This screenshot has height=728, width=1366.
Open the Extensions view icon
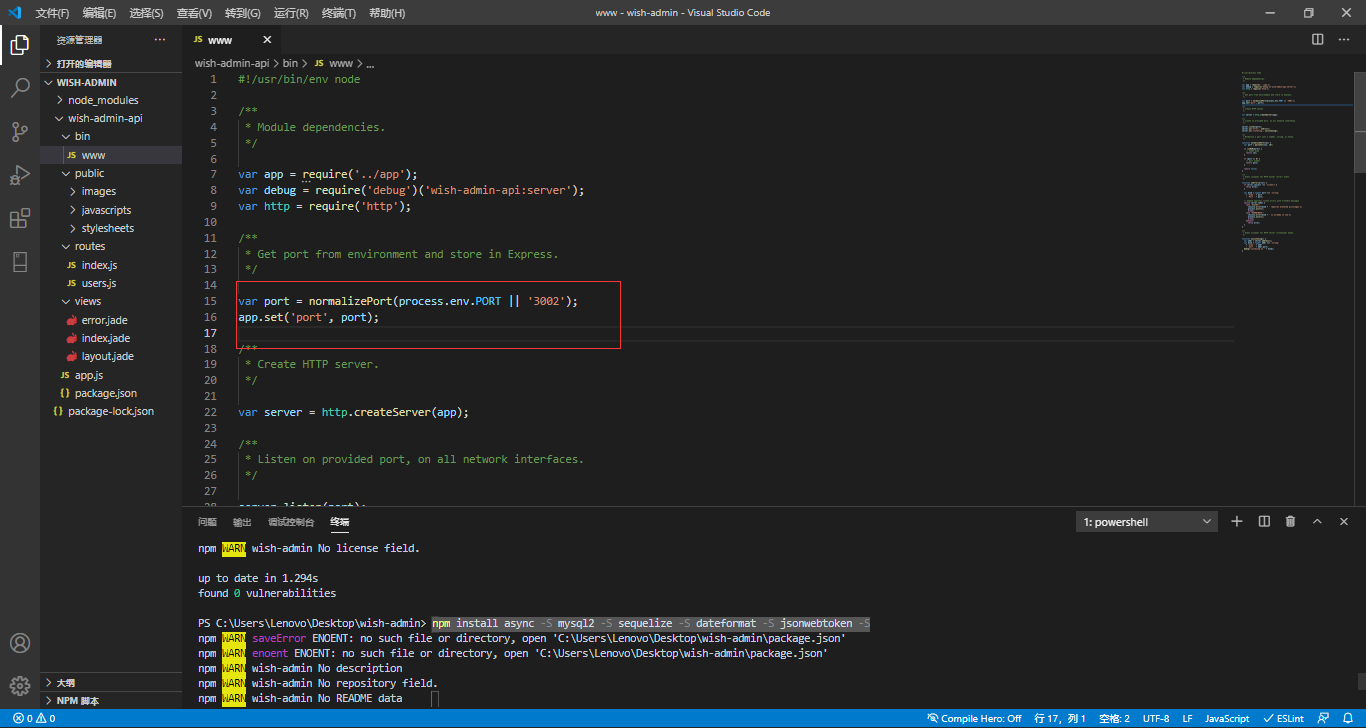click(19, 219)
